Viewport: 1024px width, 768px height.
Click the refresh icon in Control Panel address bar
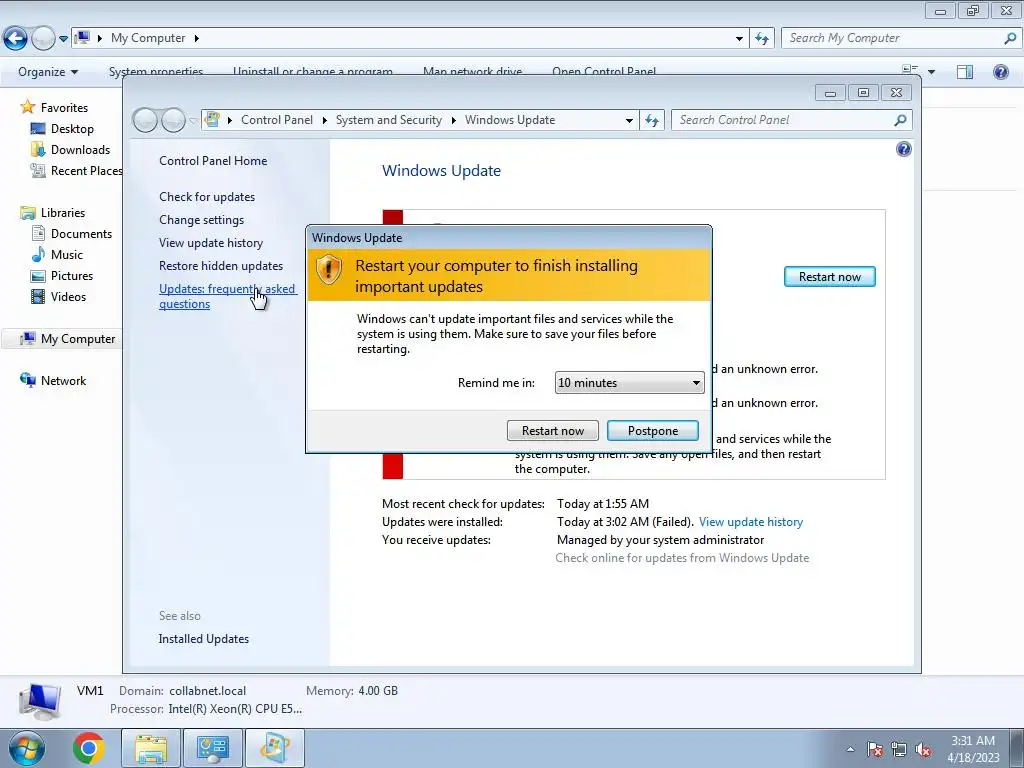click(652, 120)
